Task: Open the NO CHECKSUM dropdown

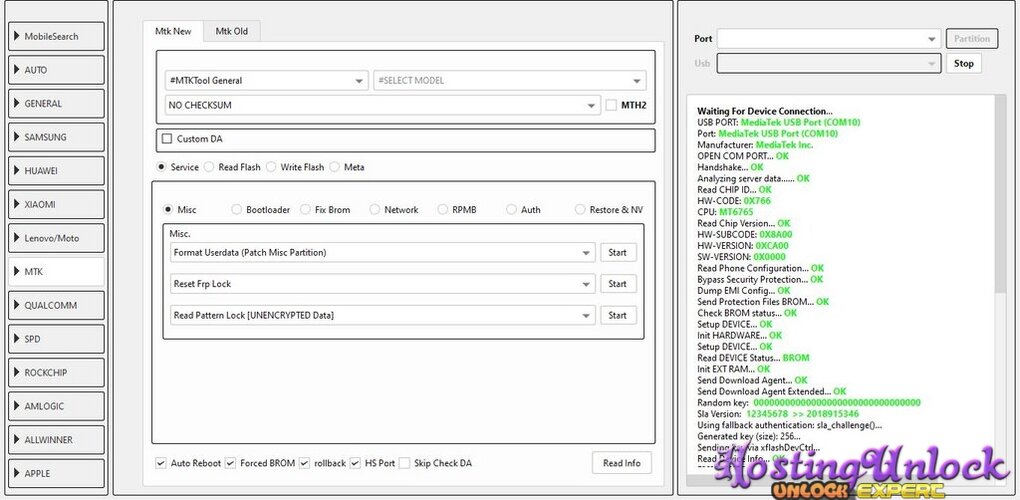Action: (382, 105)
